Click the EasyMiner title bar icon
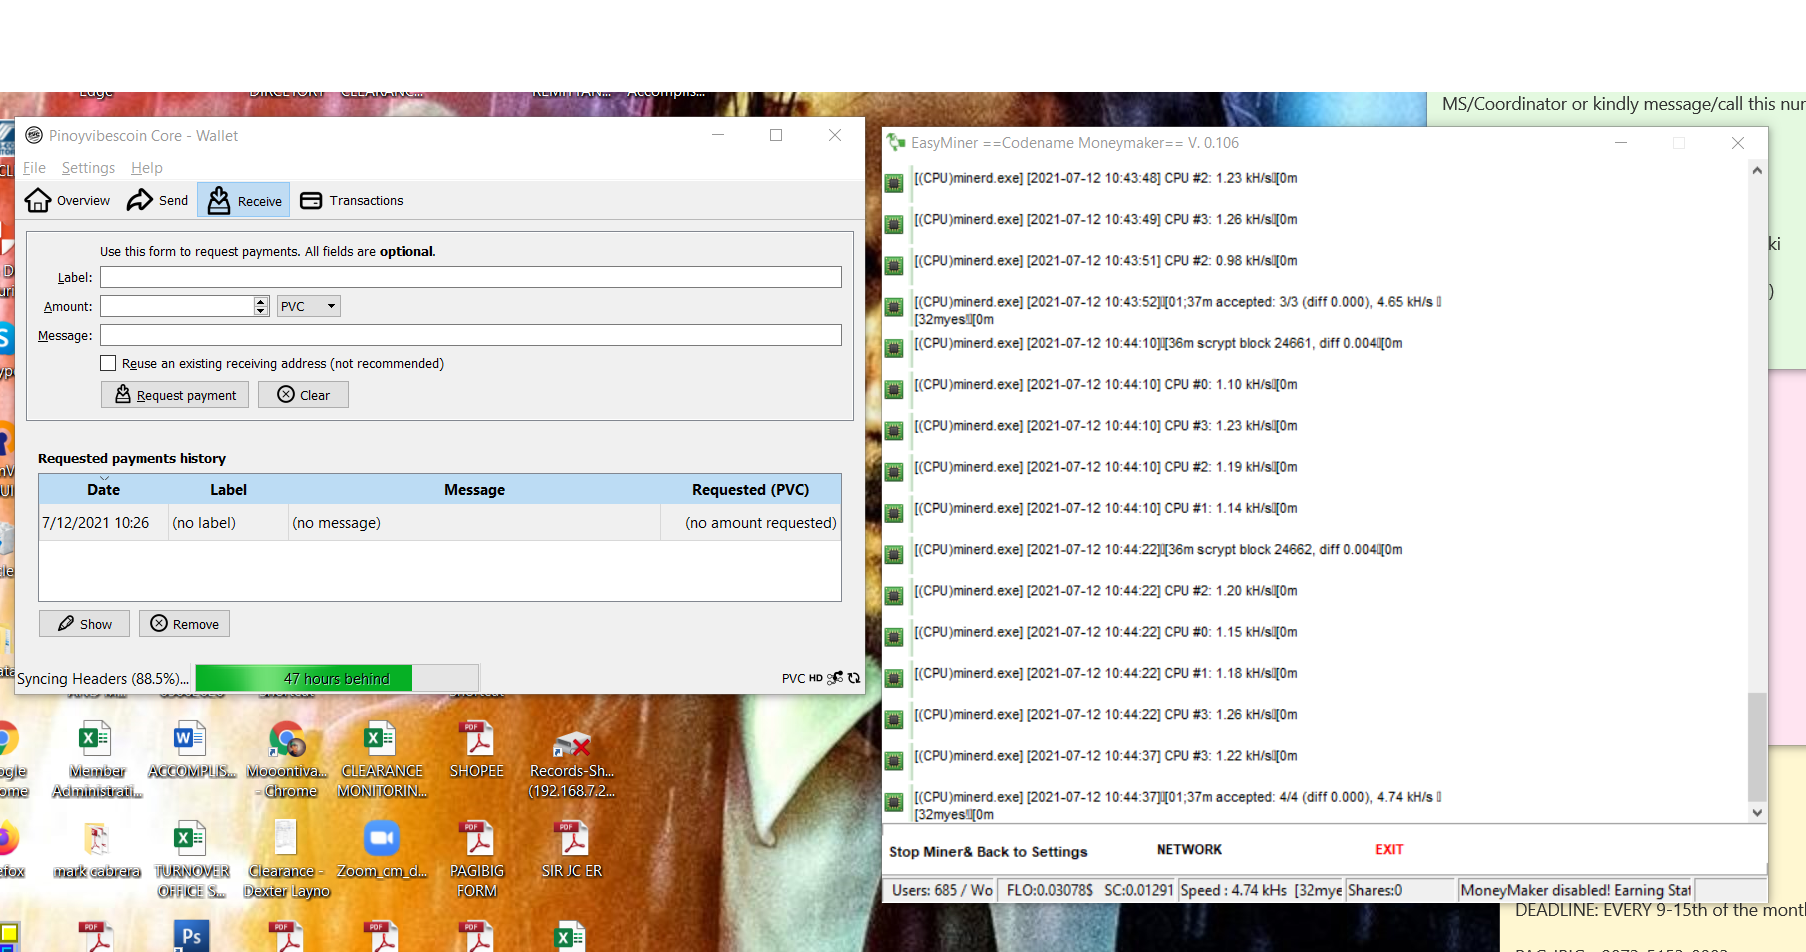 click(896, 143)
